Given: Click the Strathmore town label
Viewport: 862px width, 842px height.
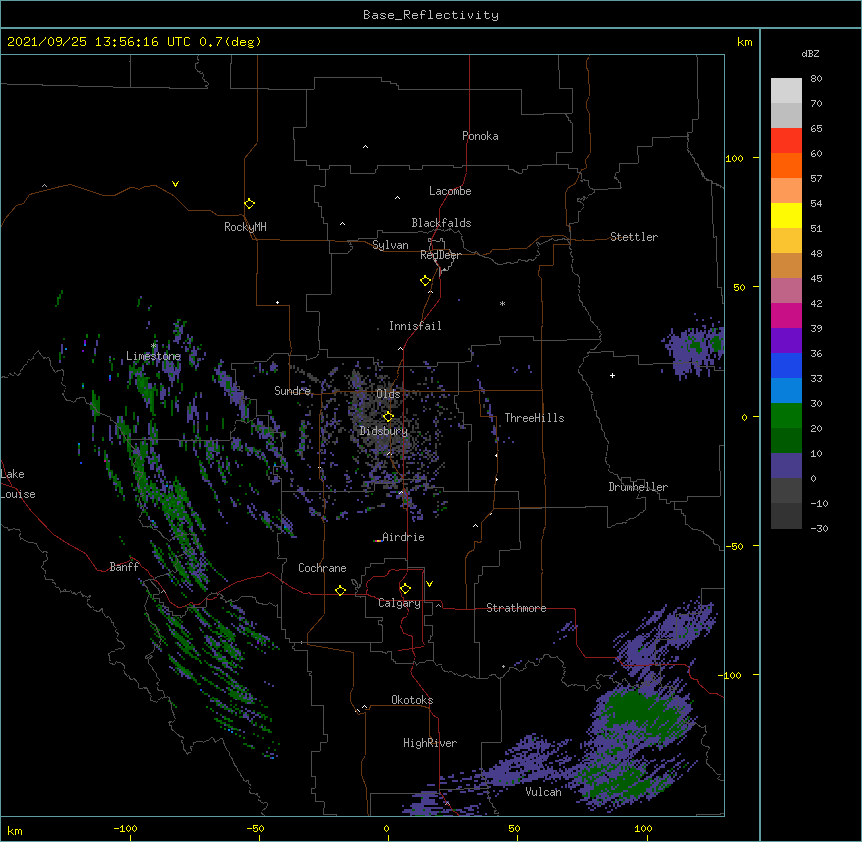Looking at the screenshot, I should (x=516, y=608).
